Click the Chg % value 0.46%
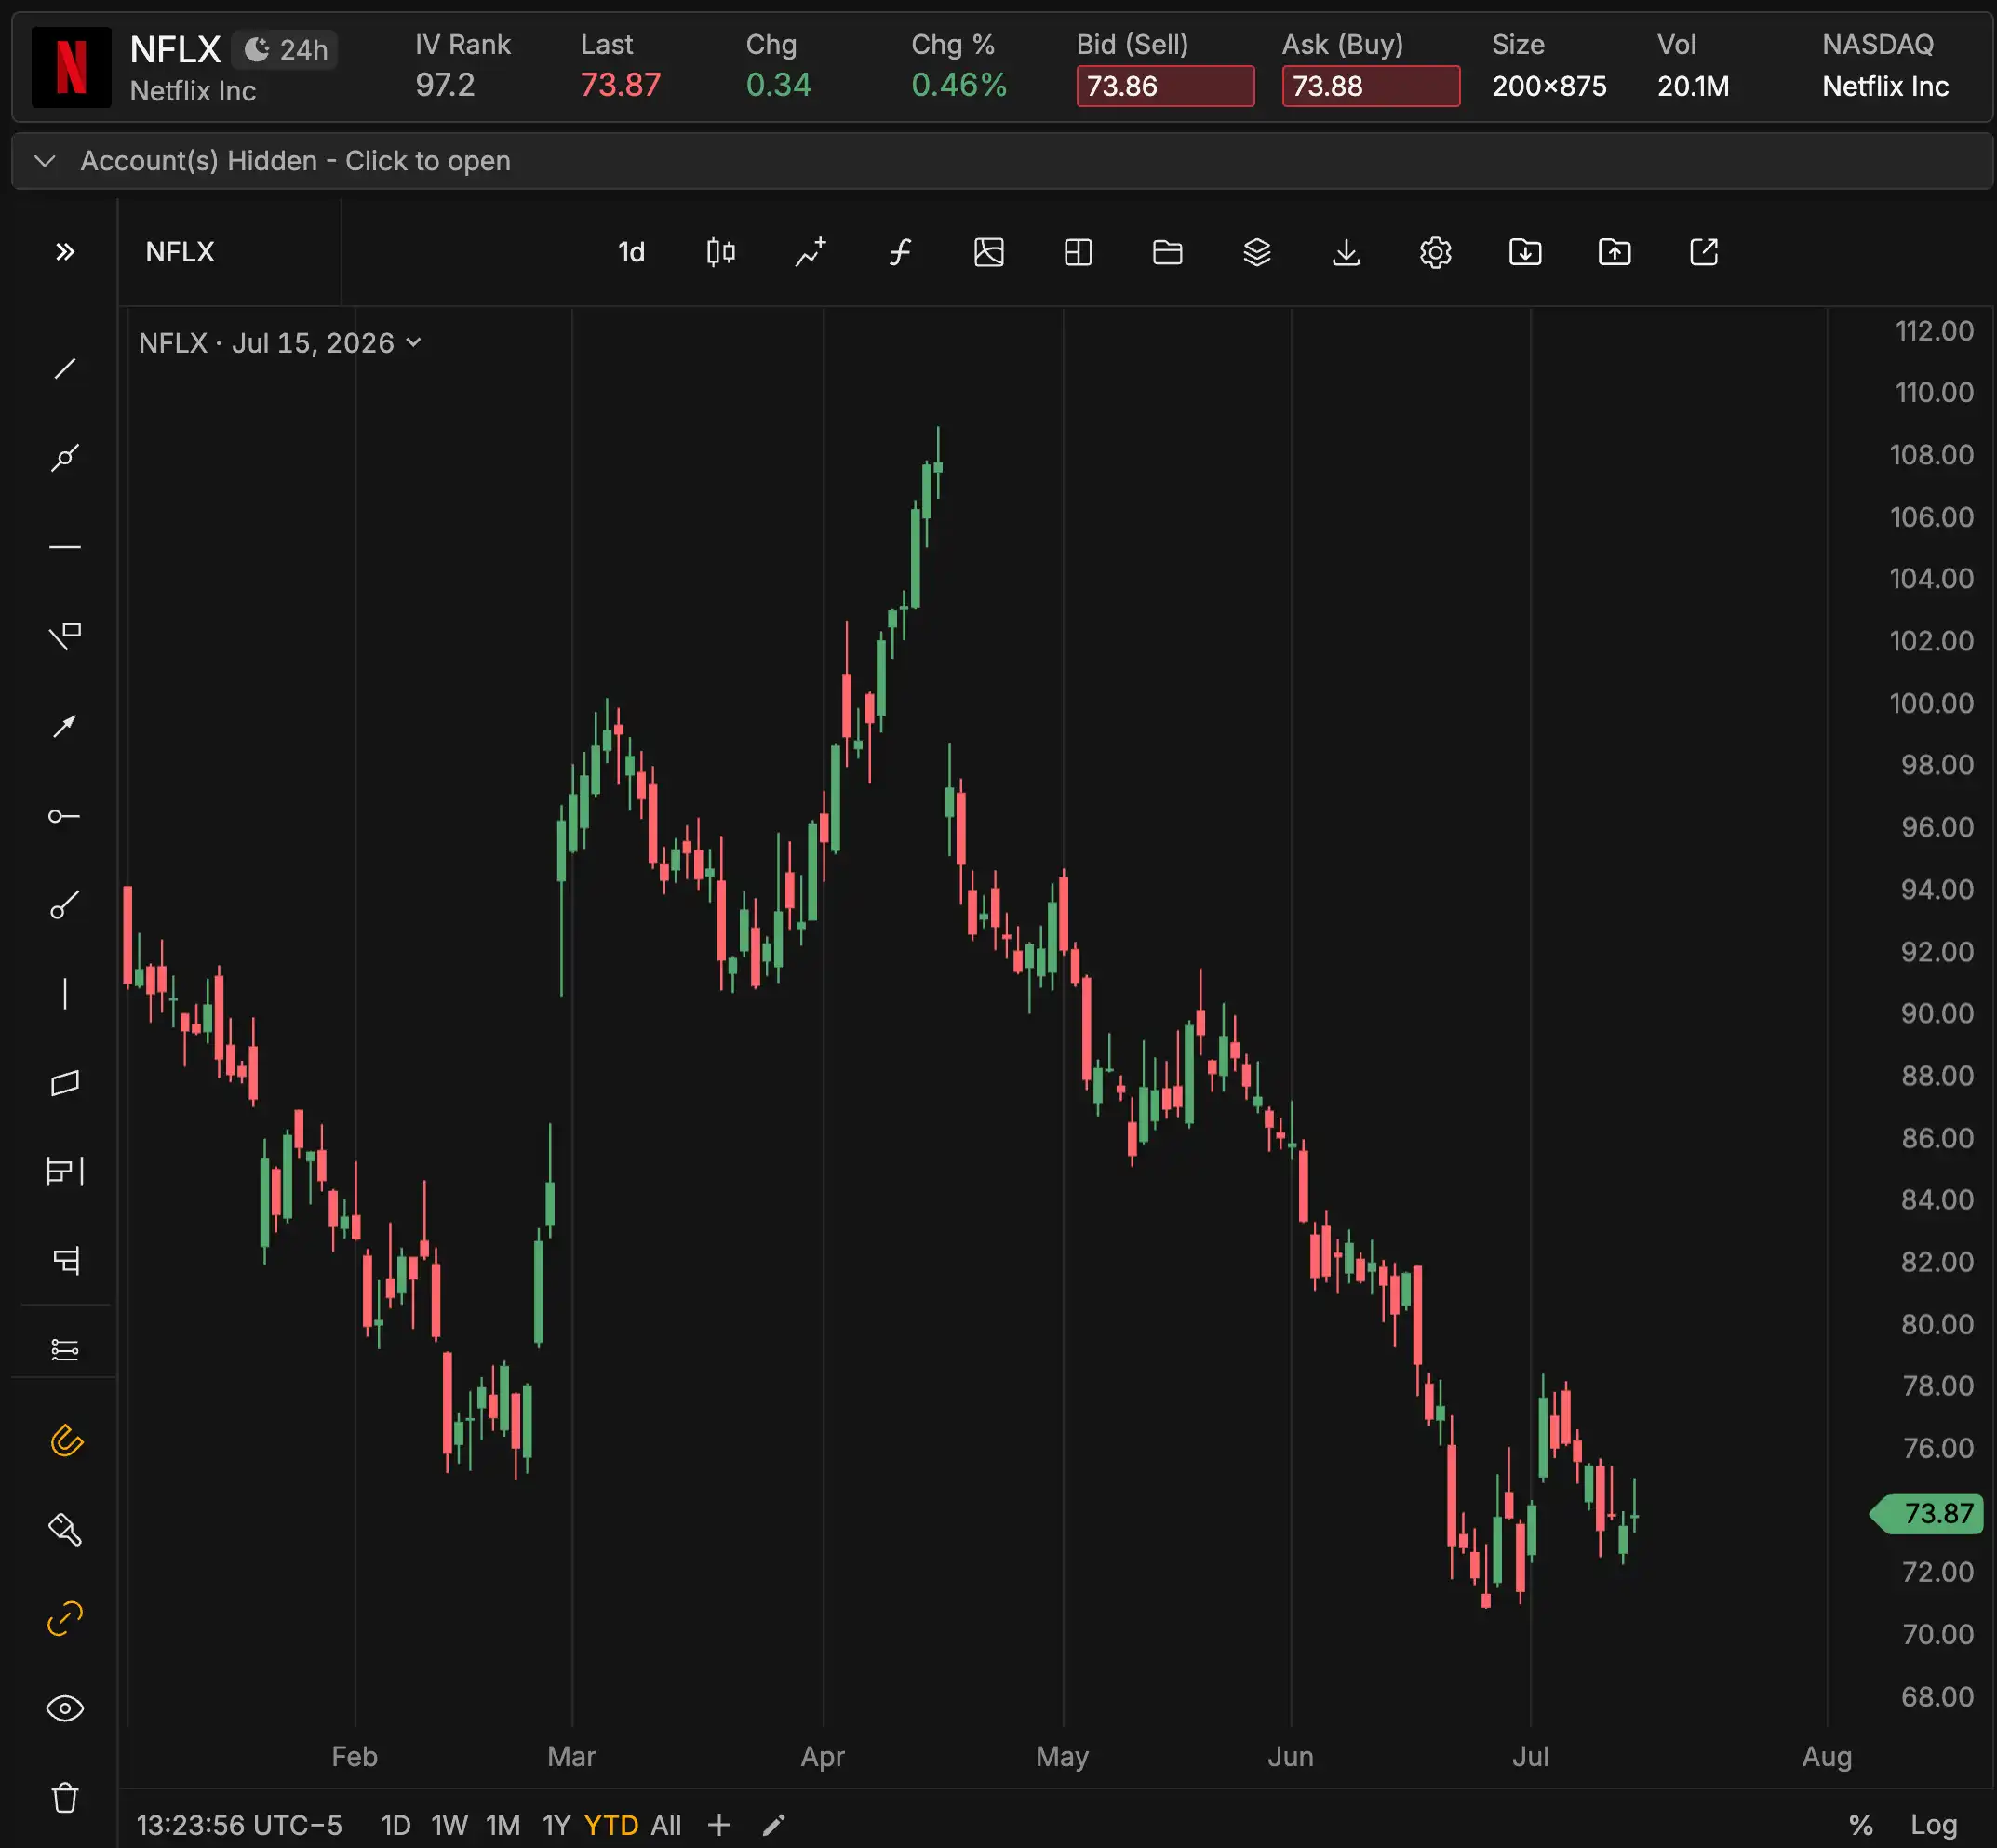 pyautogui.click(x=958, y=85)
